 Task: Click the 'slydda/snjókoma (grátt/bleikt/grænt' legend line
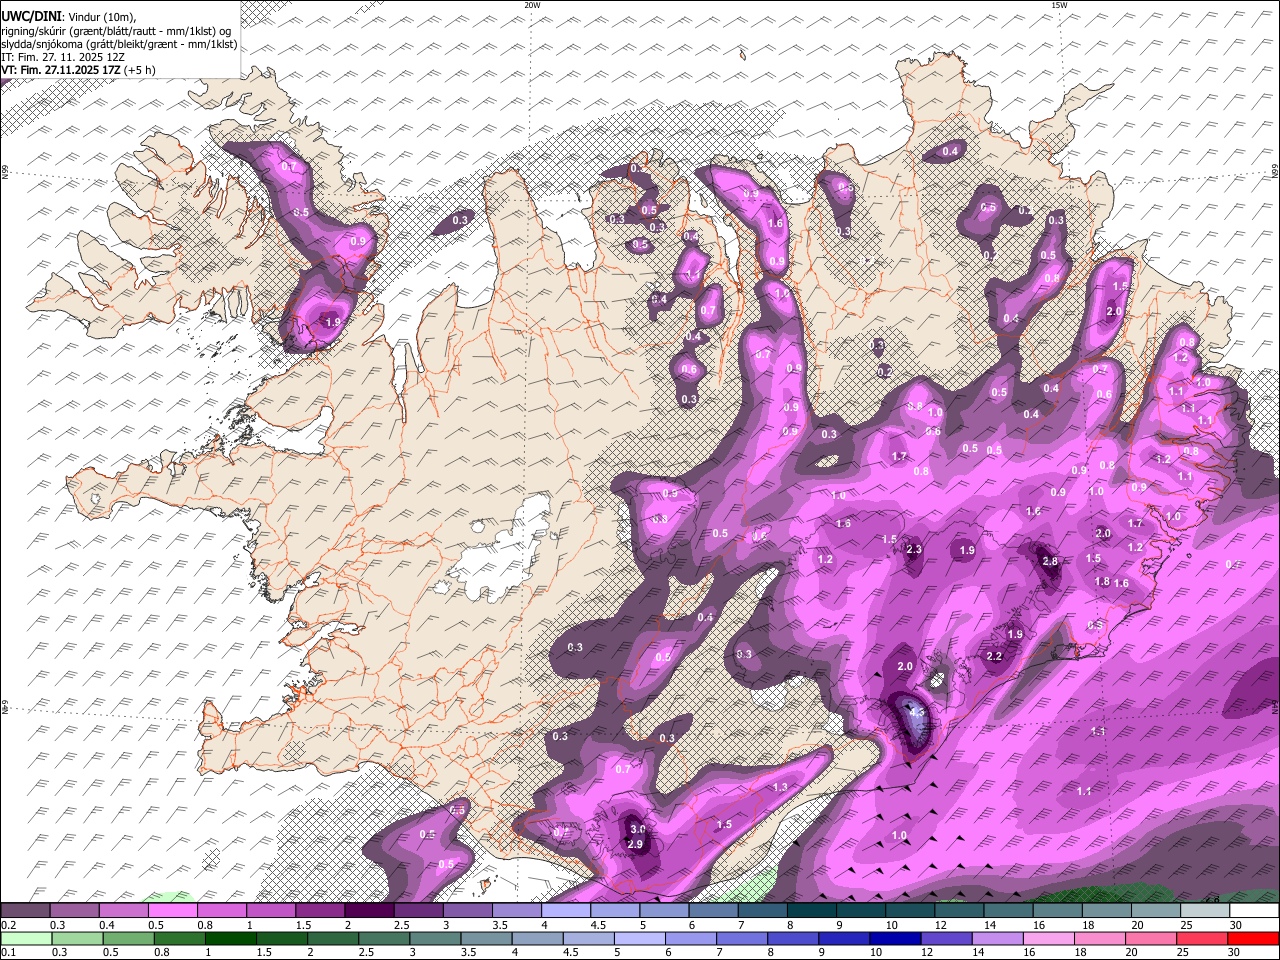[119, 44]
